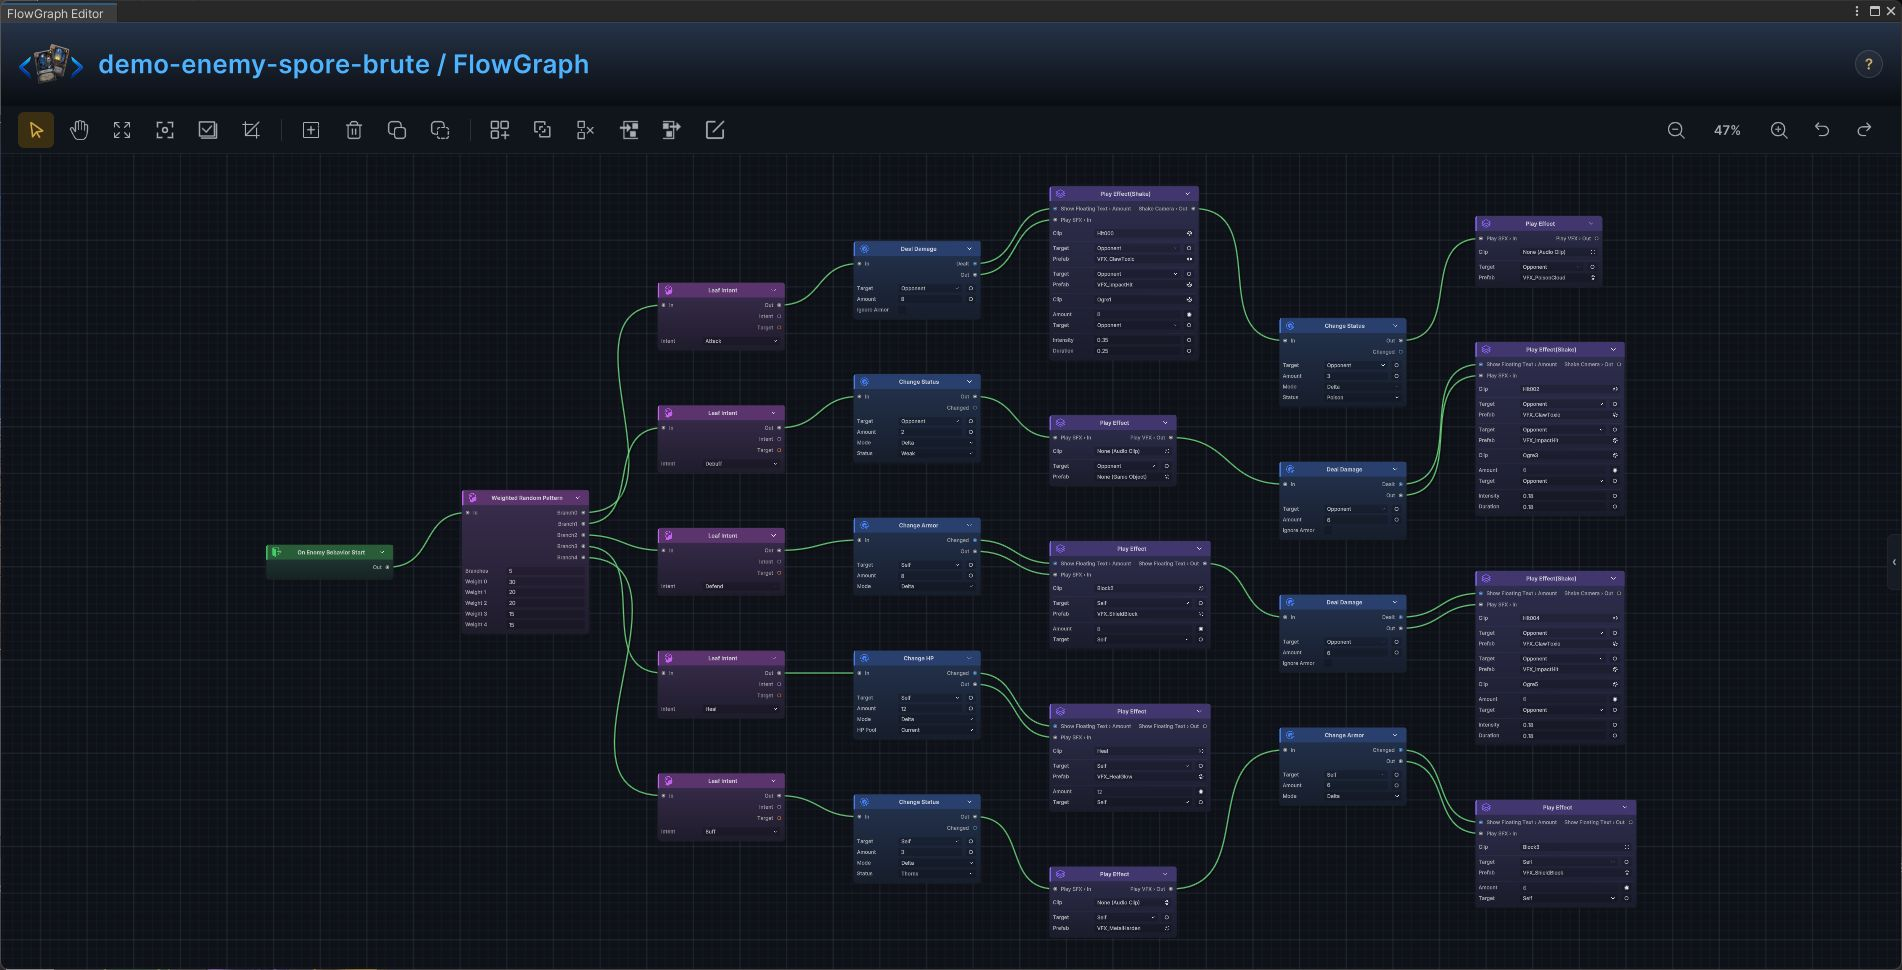Click the grid-with-plus toolbar icon
Image resolution: width=1902 pixels, height=970 pixels.
(500, 130)
